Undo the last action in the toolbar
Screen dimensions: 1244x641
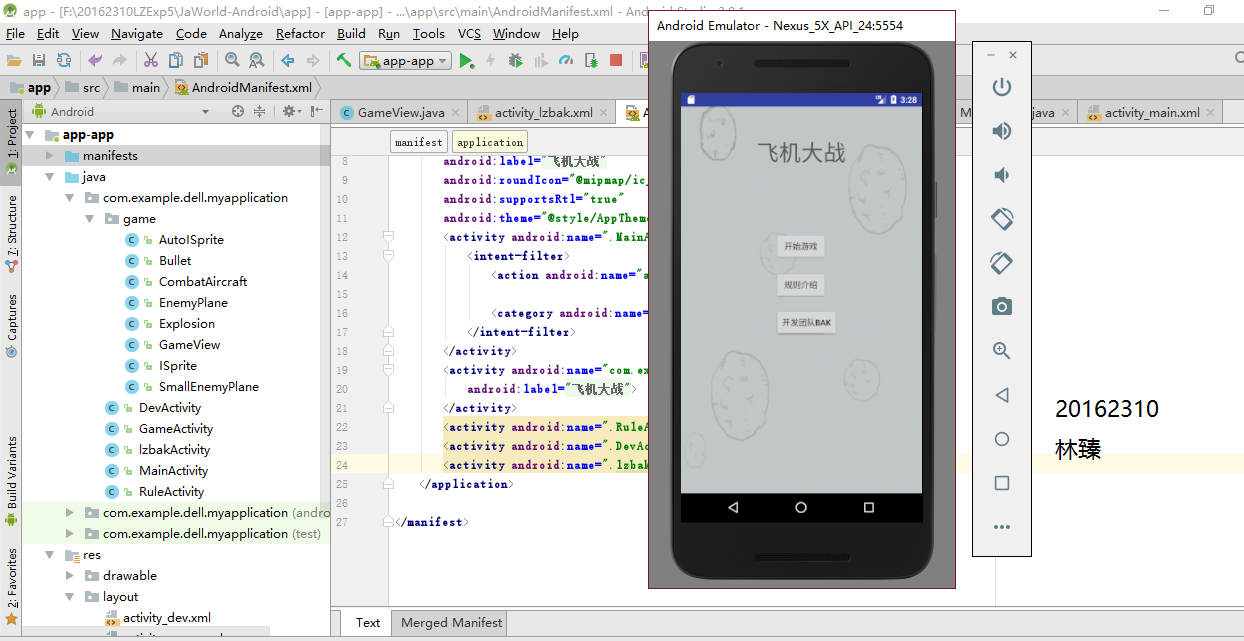pyautogui.click(x=95, y=60)
